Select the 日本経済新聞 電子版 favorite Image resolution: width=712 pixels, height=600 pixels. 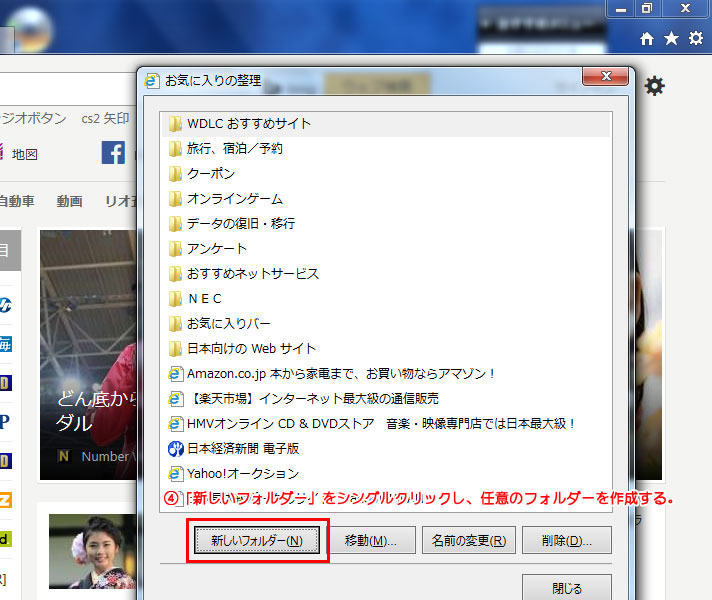pyautogui.click(x=243, y=448)
